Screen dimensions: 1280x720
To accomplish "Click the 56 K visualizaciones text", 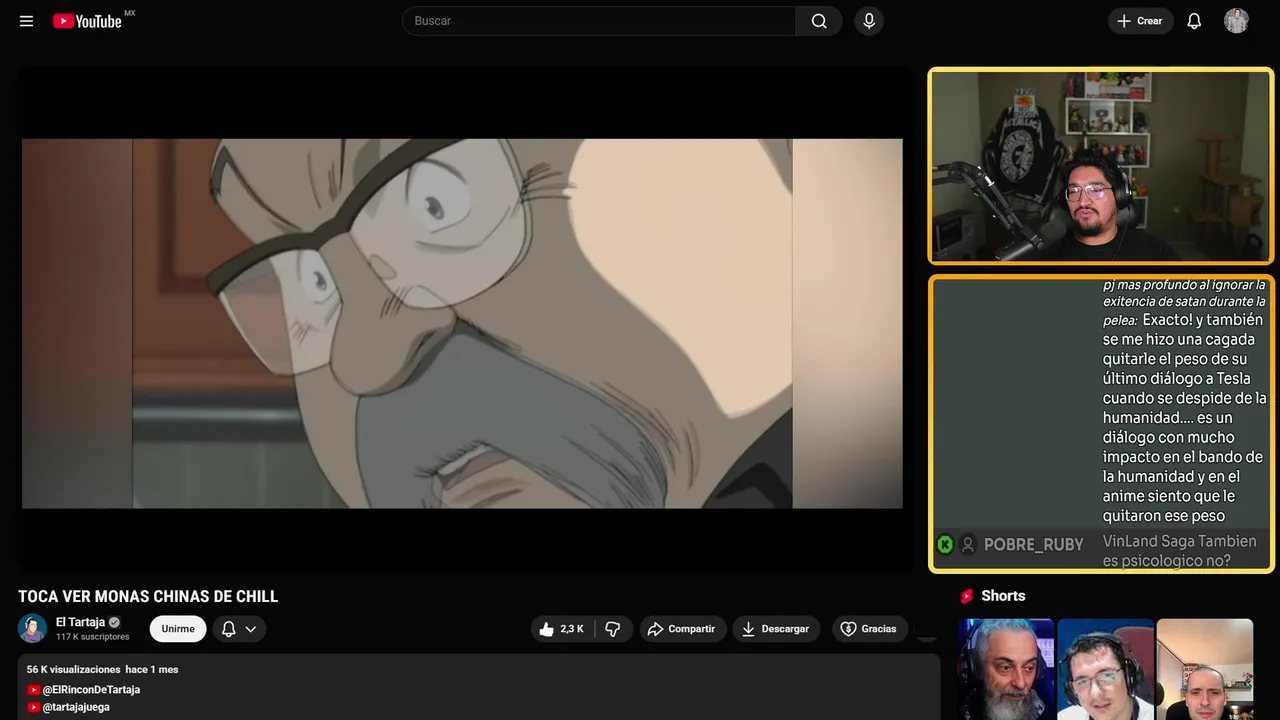I will [74, 669].
